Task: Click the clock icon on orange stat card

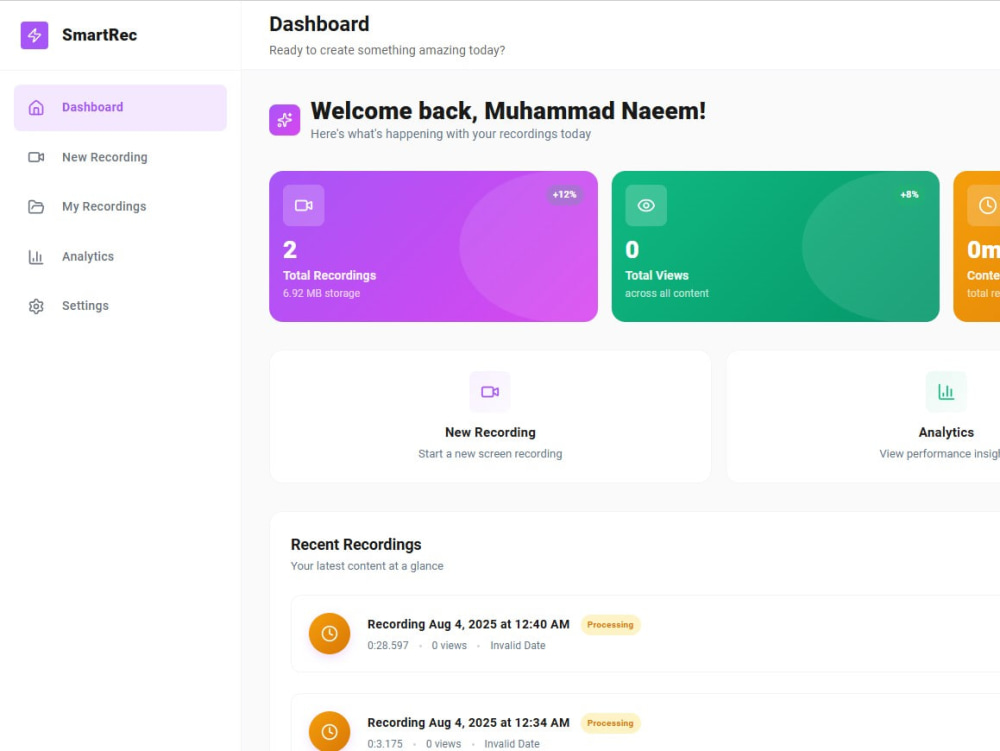Action: tap(987, 205)
